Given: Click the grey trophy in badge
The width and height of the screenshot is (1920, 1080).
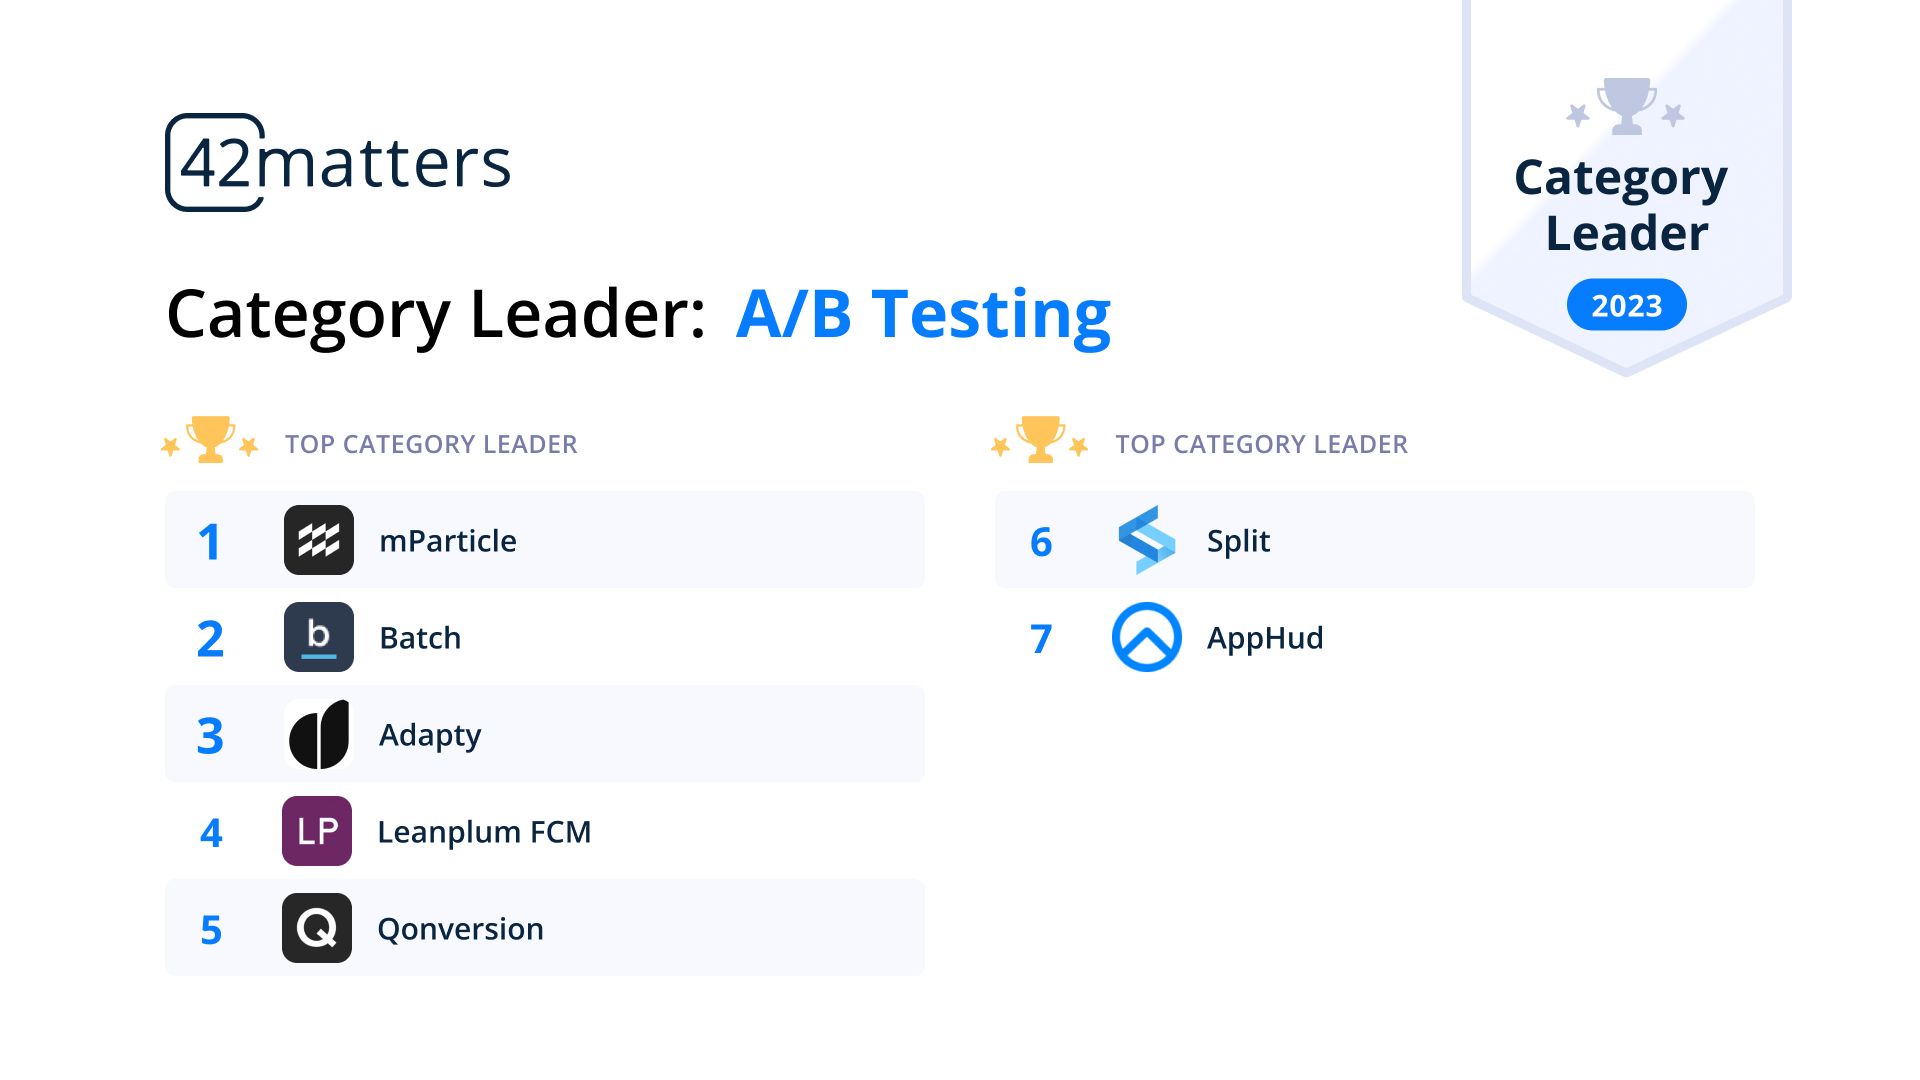Looking at the screenshot, I should coord(1626,106).
